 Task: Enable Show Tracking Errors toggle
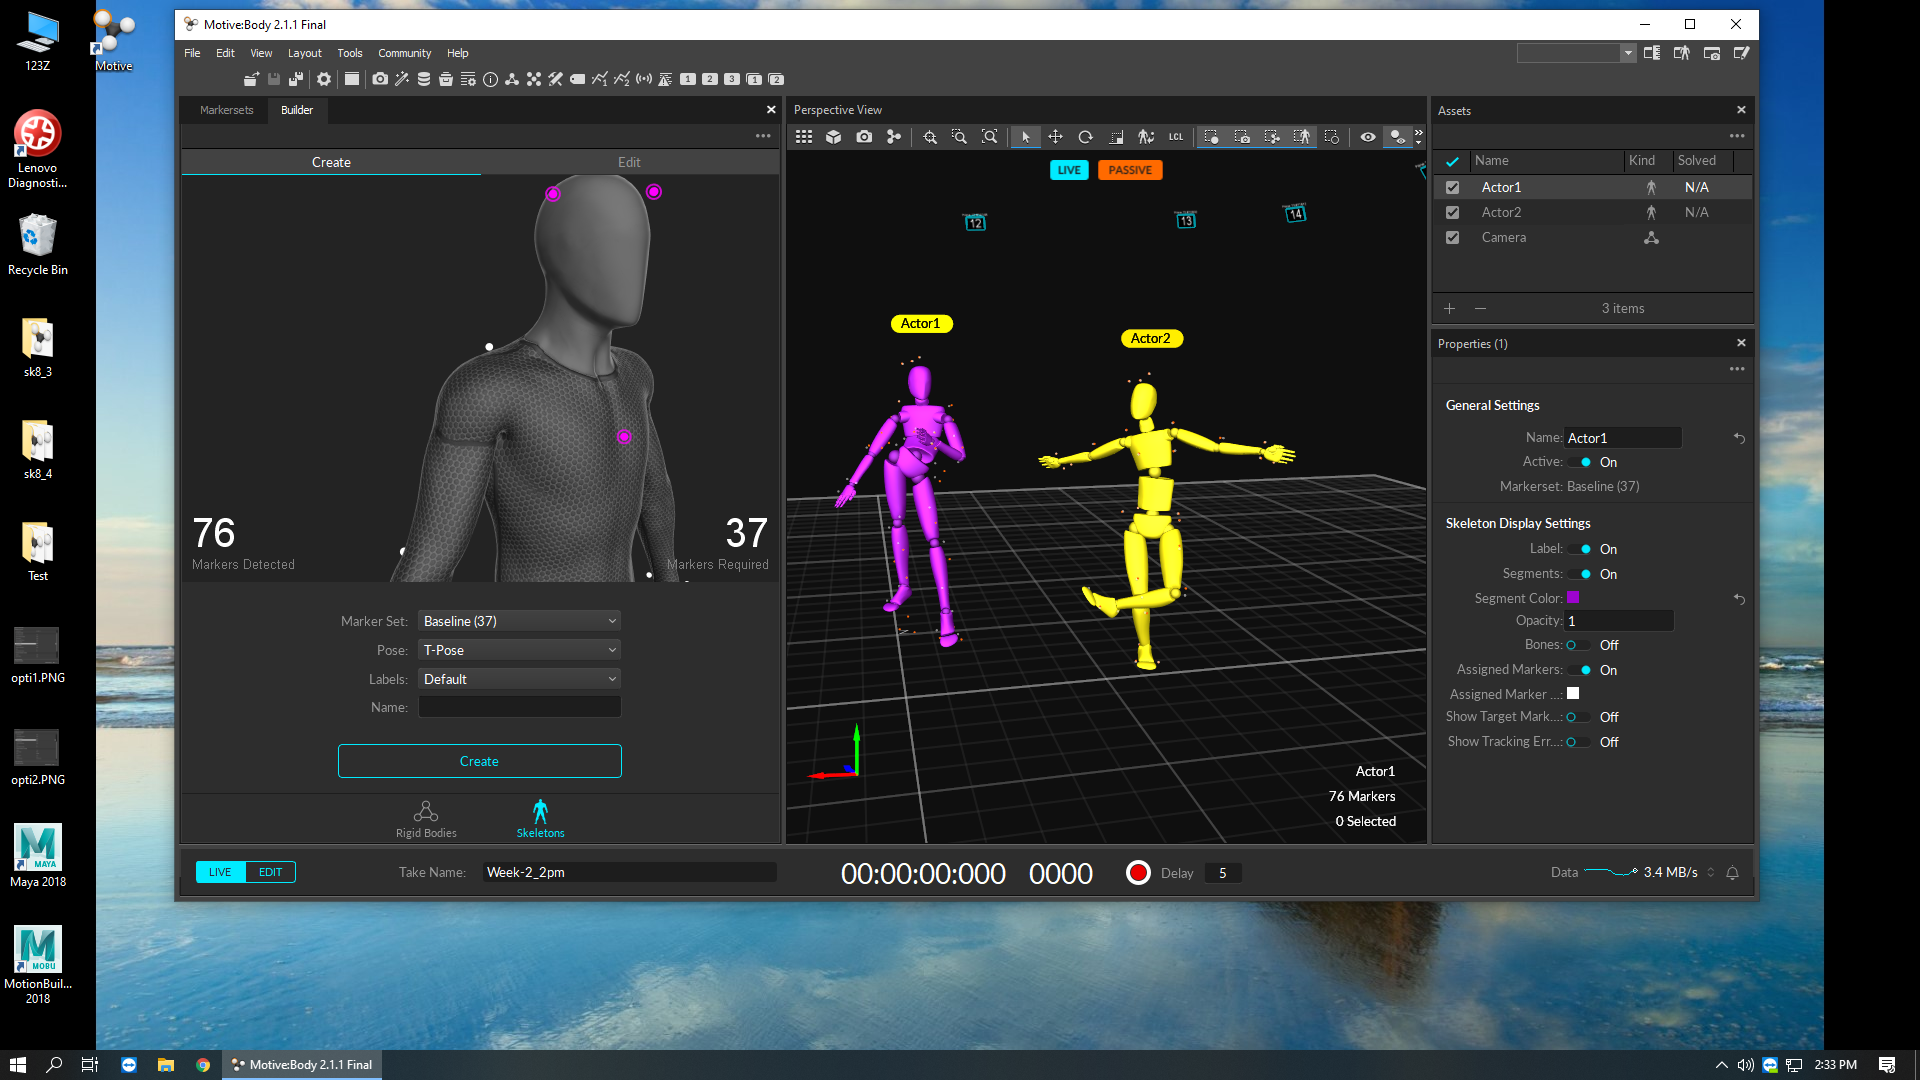(x=1578, y=742)
